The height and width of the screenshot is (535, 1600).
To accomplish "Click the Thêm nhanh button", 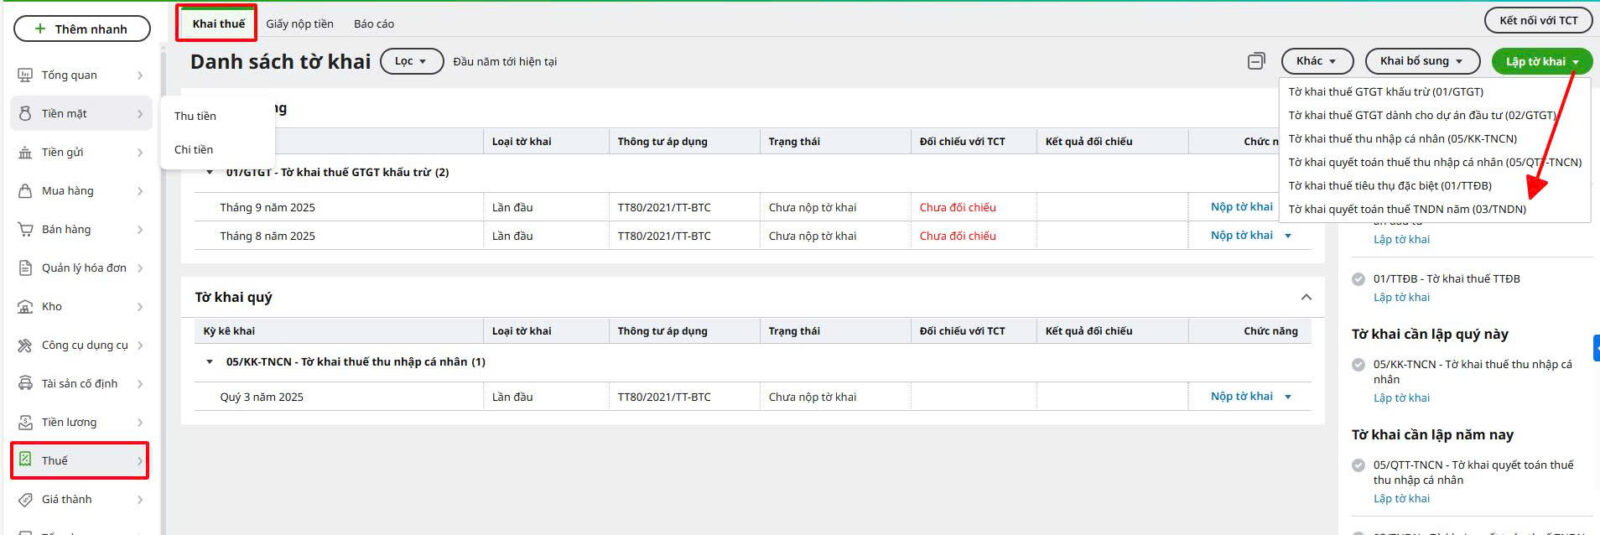I will click(x=81, y=29).
